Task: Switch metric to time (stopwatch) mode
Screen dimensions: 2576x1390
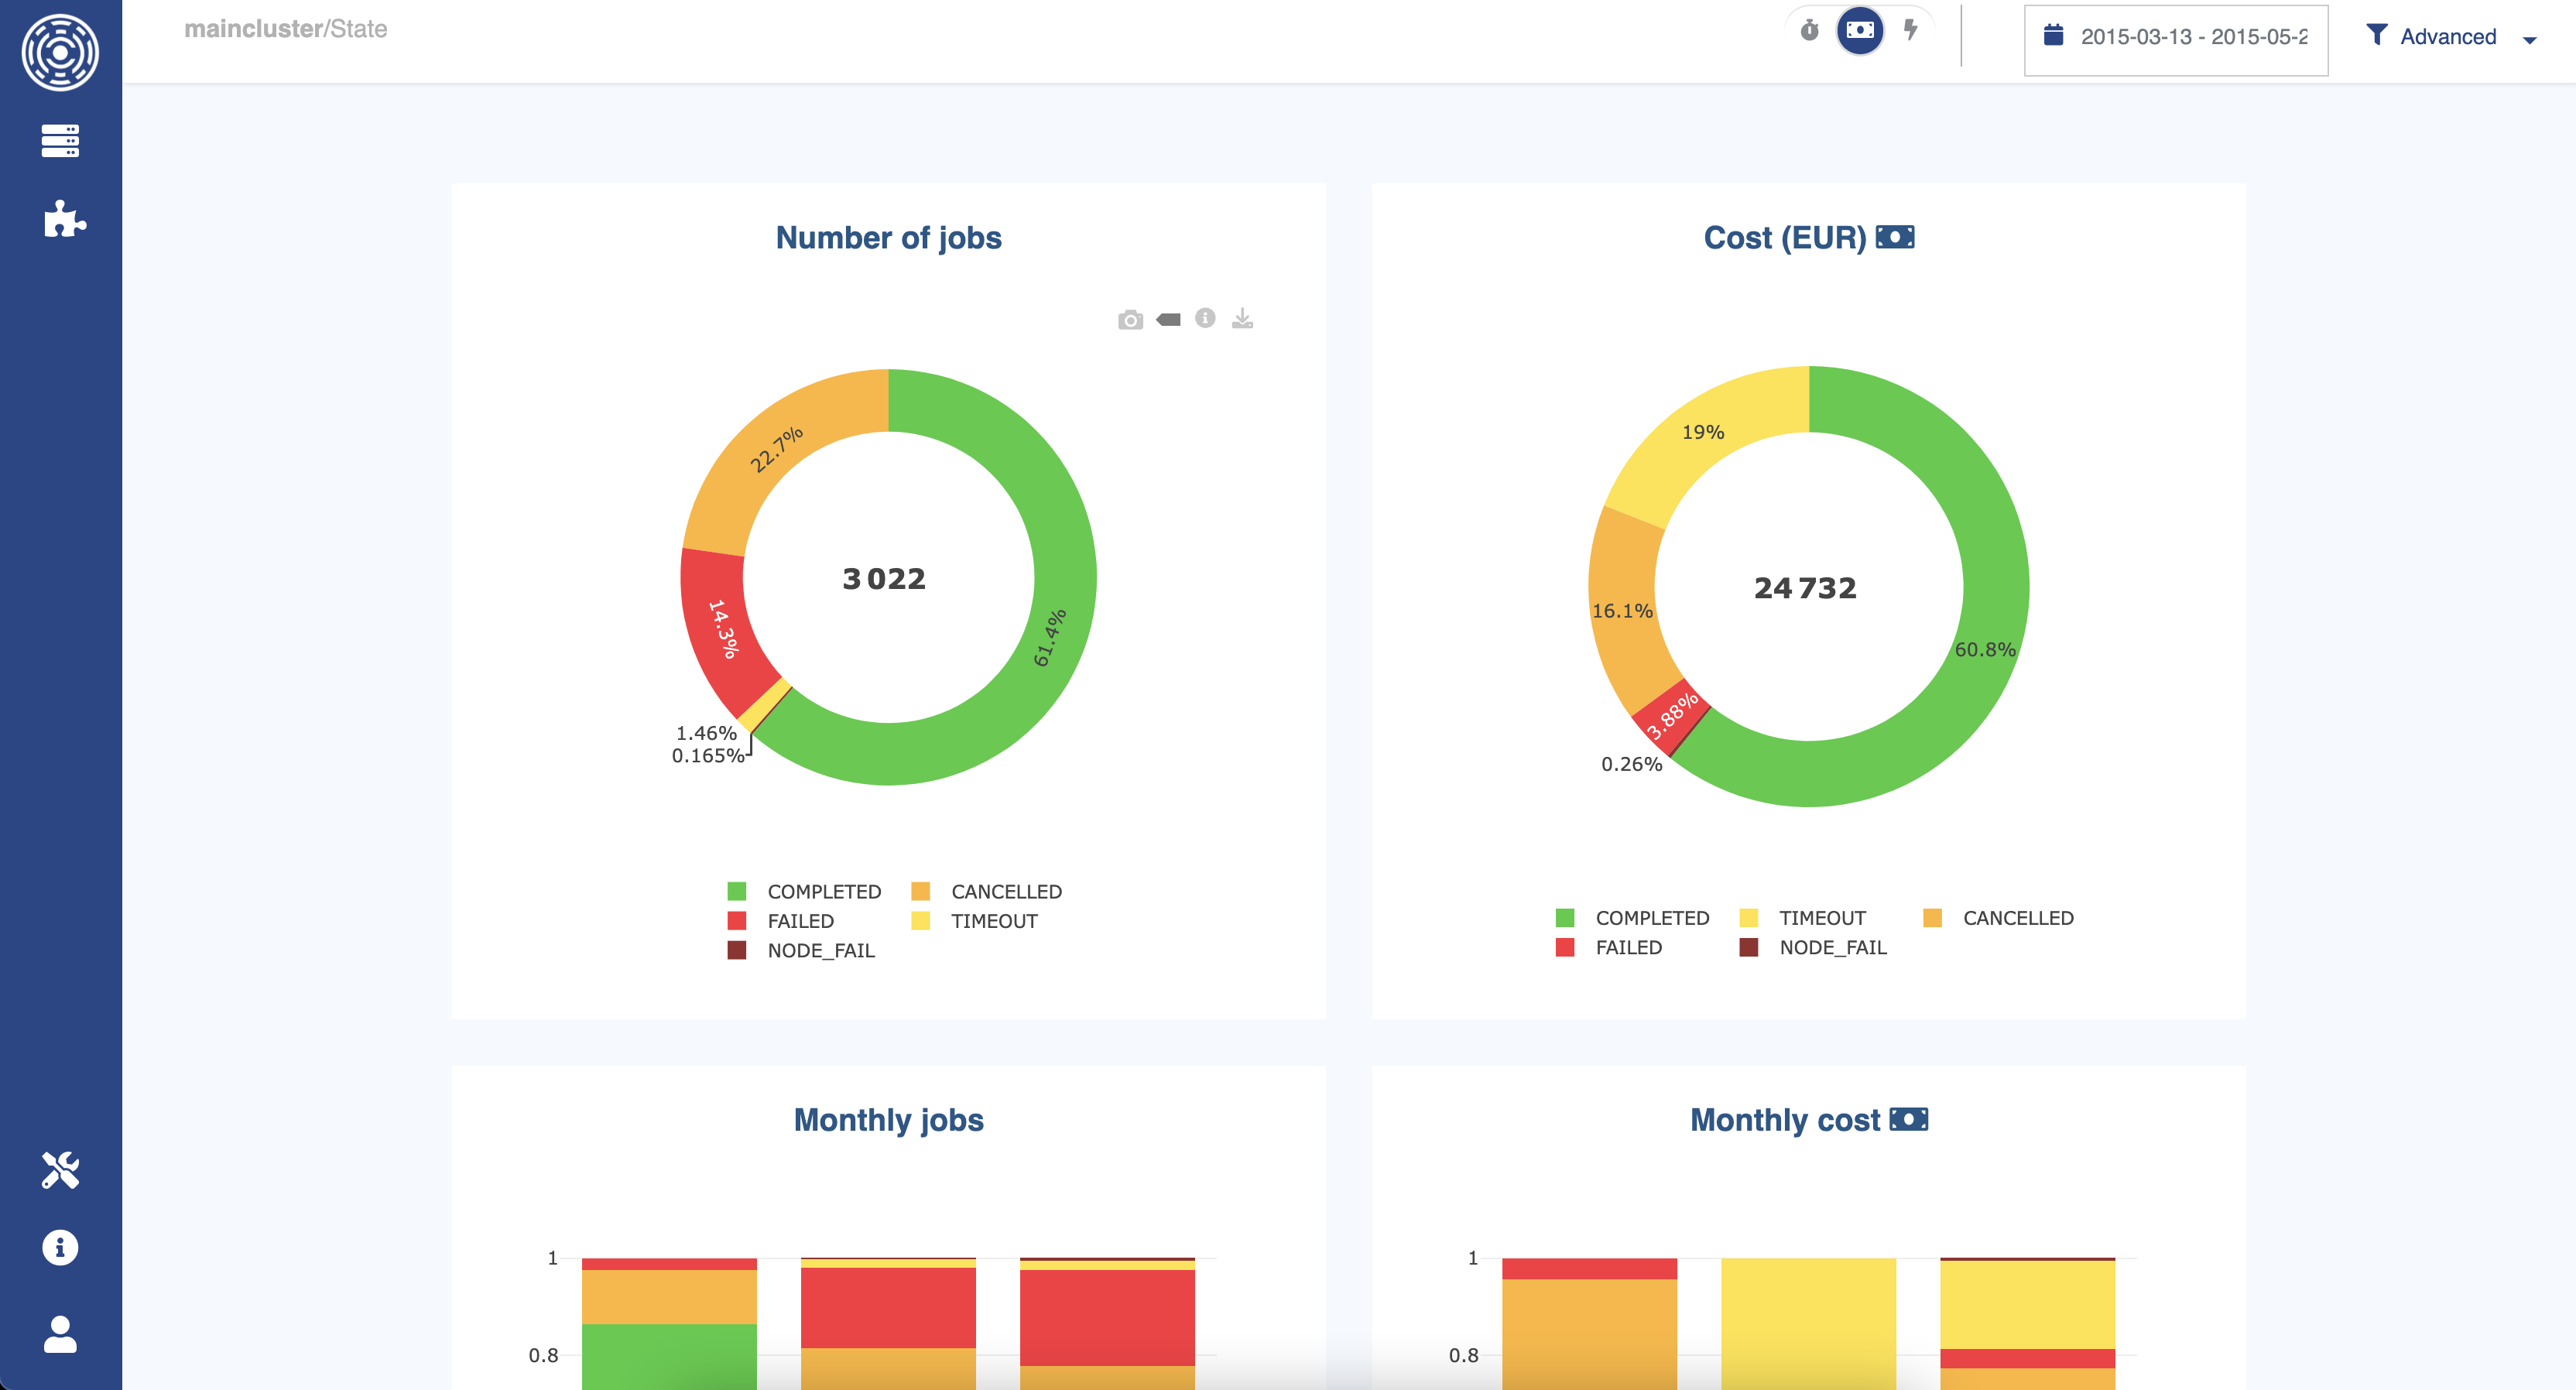Action: click(x=1809, y=30)
